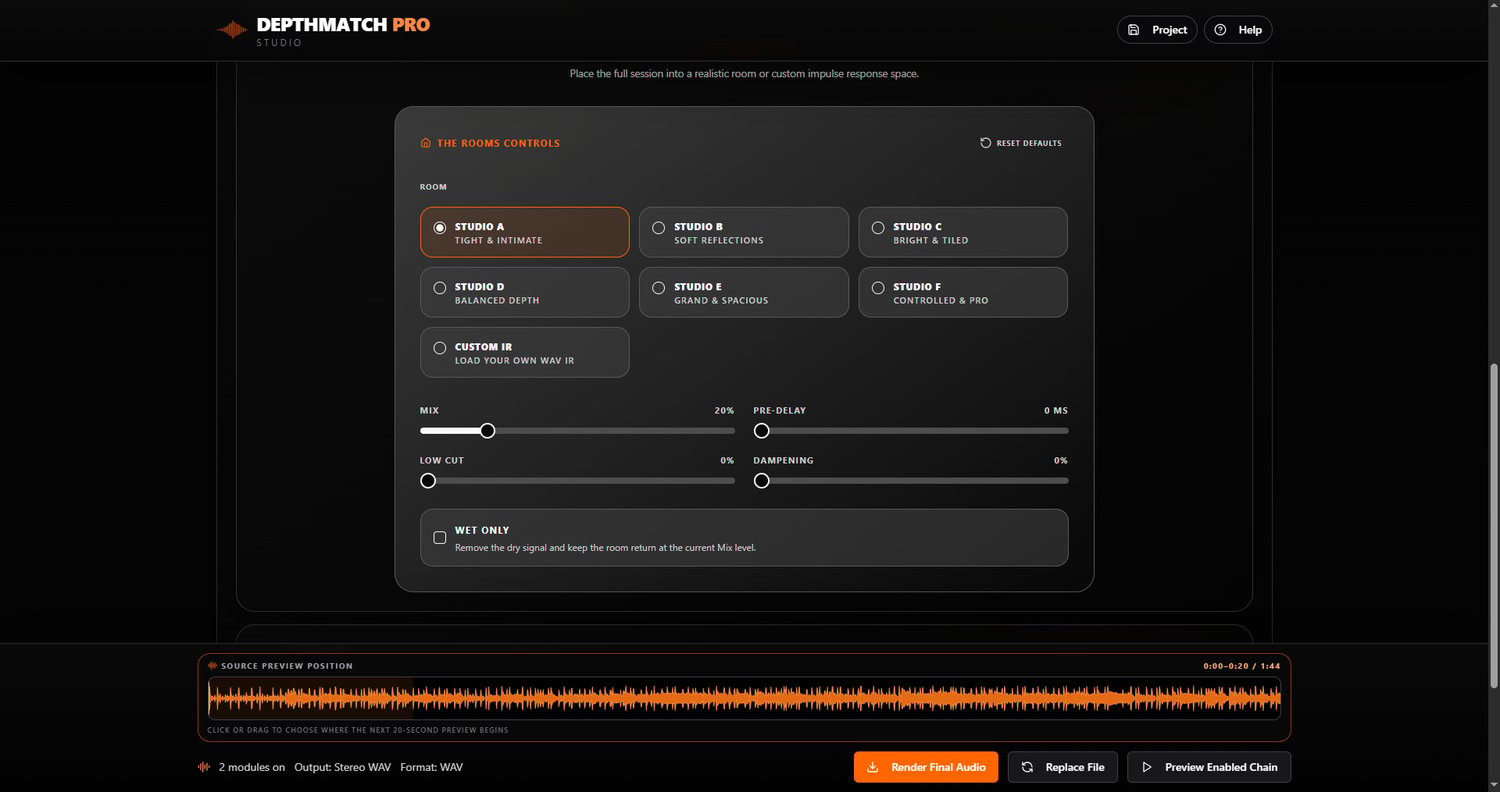
Task: Select Studio B soft reflections room
Action: point(744,232)
